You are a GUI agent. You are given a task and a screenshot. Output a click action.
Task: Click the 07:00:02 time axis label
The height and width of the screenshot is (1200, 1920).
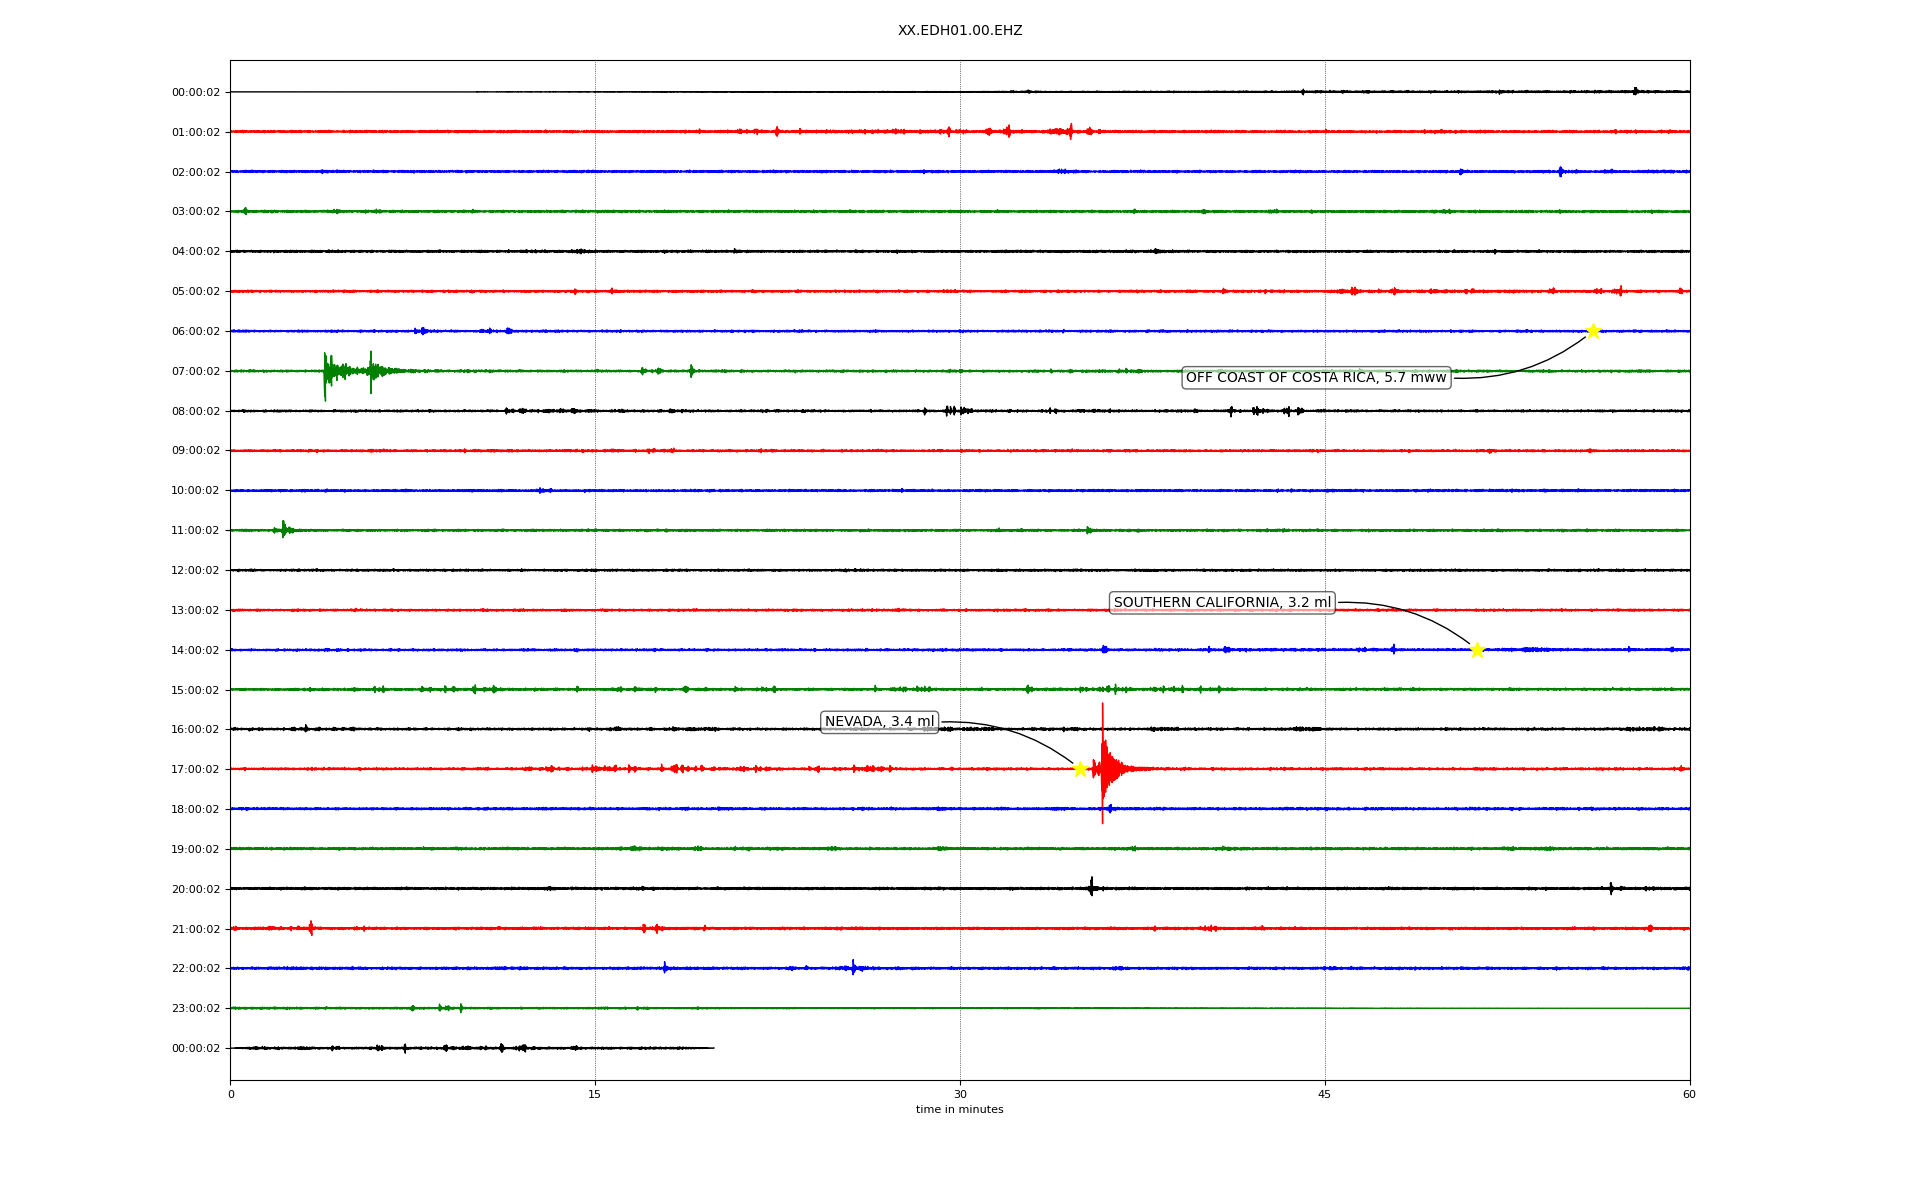[196, 372]
